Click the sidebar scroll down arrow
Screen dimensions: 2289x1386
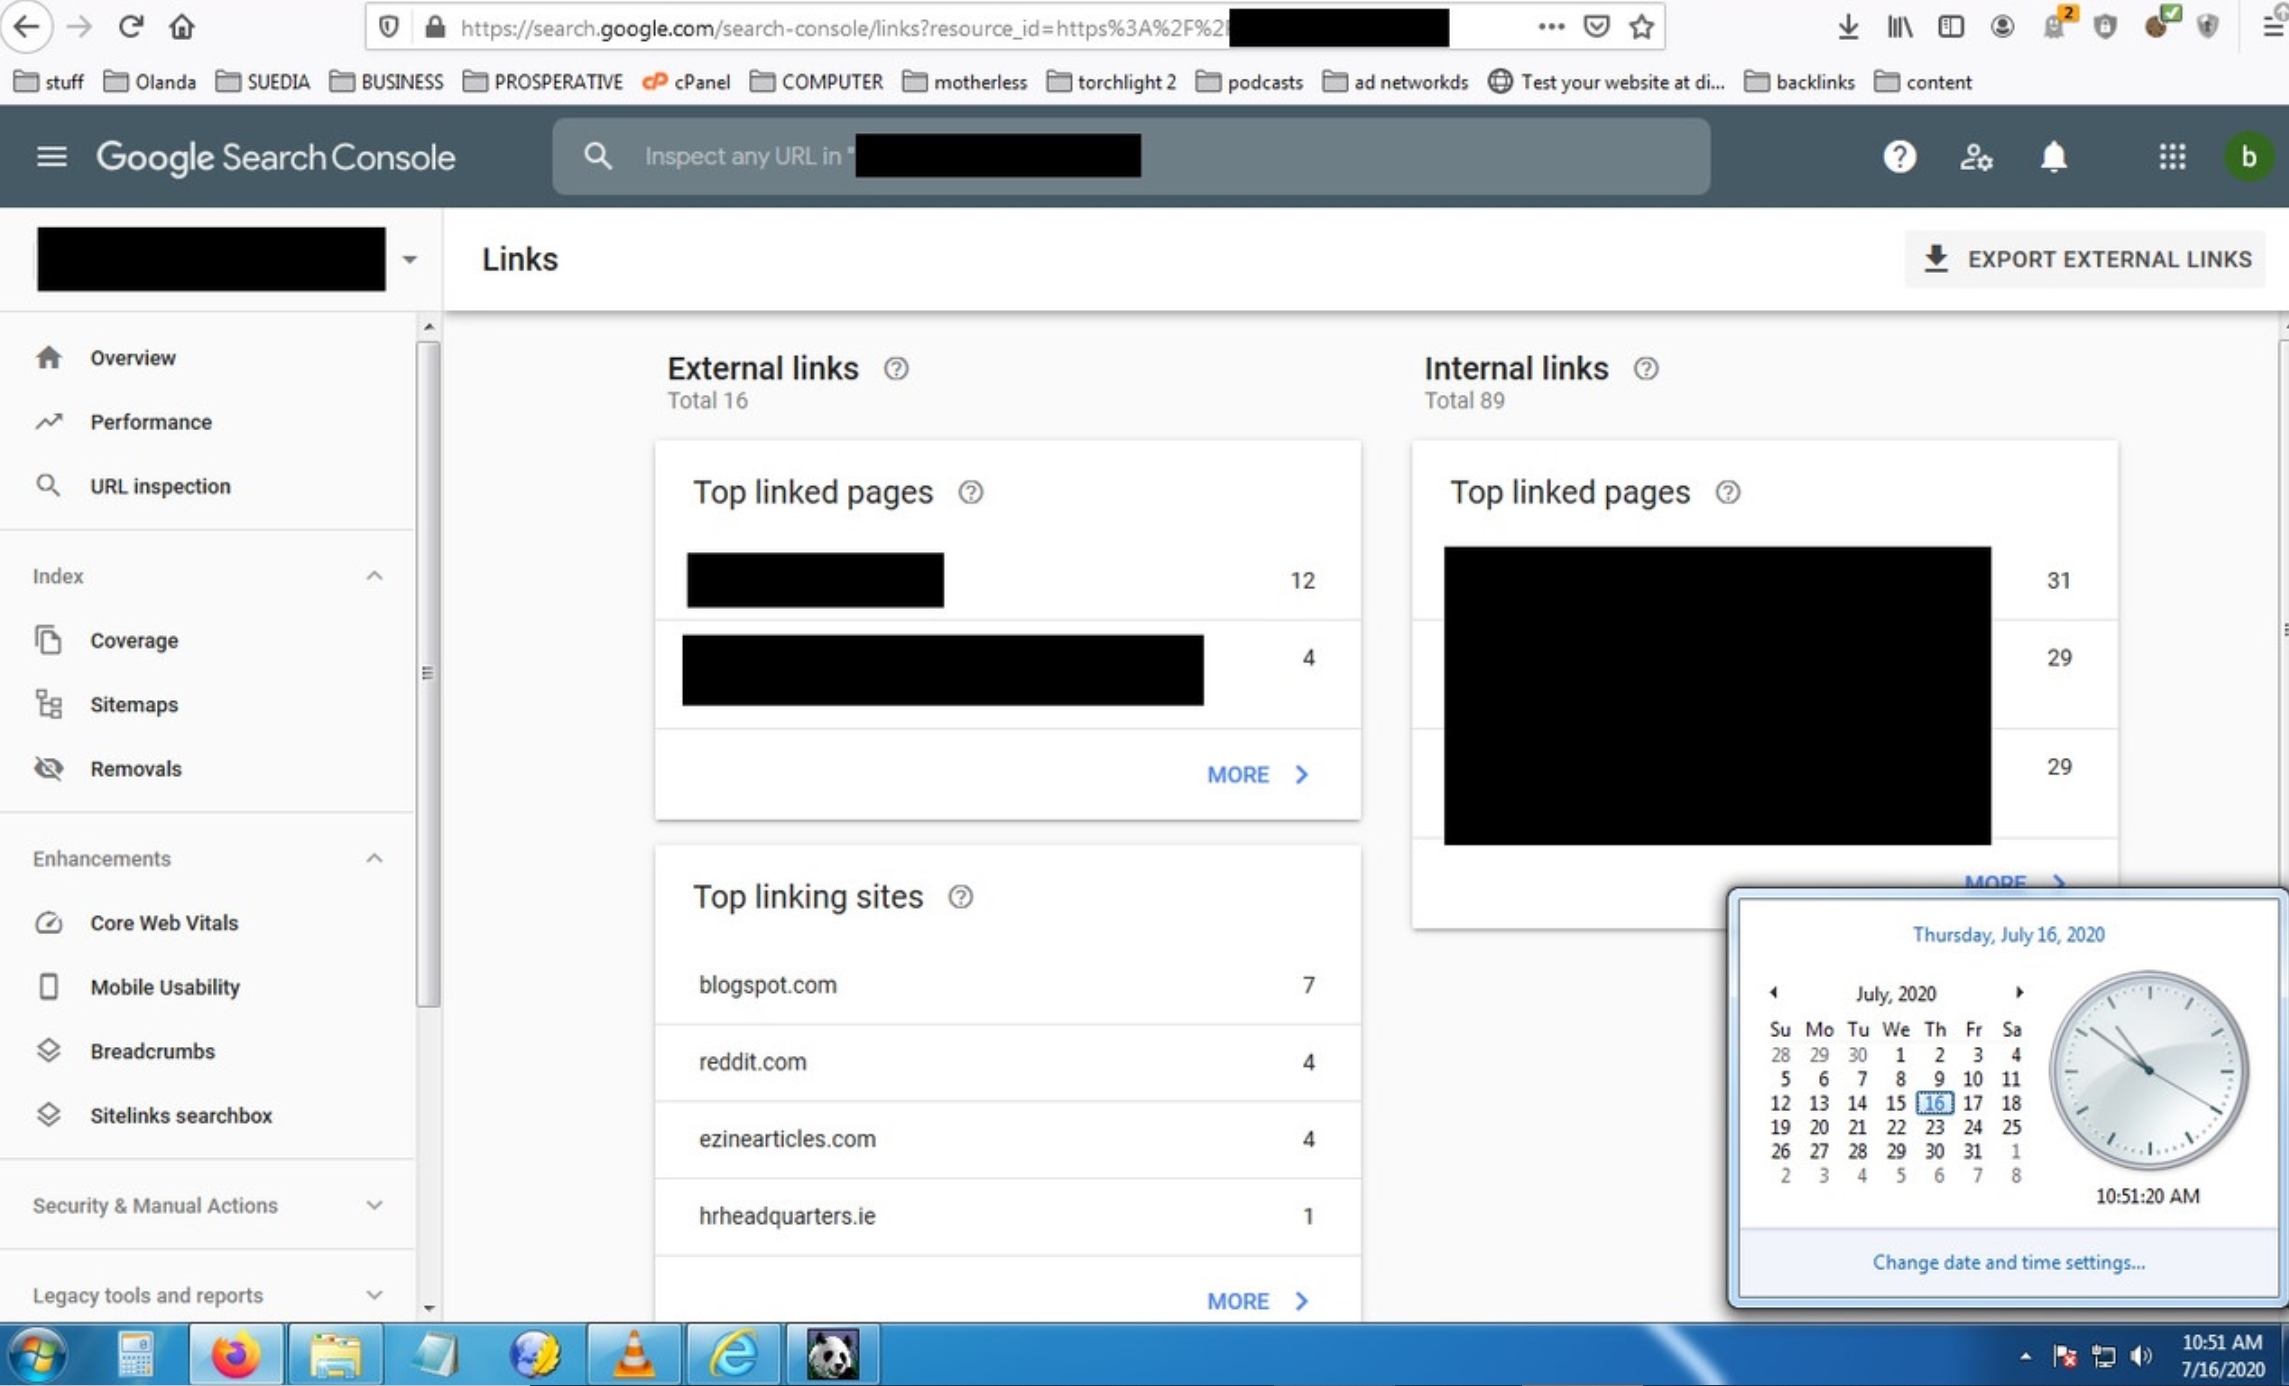pos(429,1308)
